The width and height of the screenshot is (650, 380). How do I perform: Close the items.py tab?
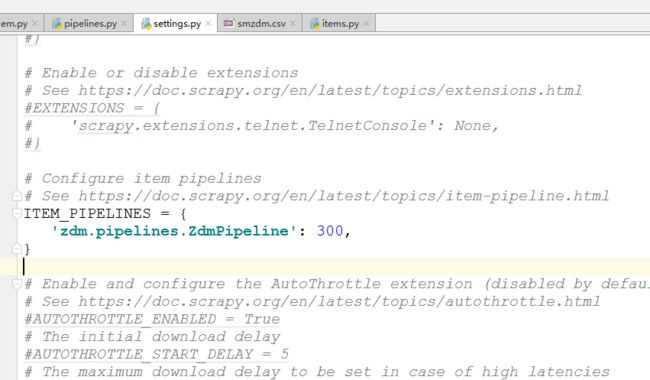[x=366, y=24]
